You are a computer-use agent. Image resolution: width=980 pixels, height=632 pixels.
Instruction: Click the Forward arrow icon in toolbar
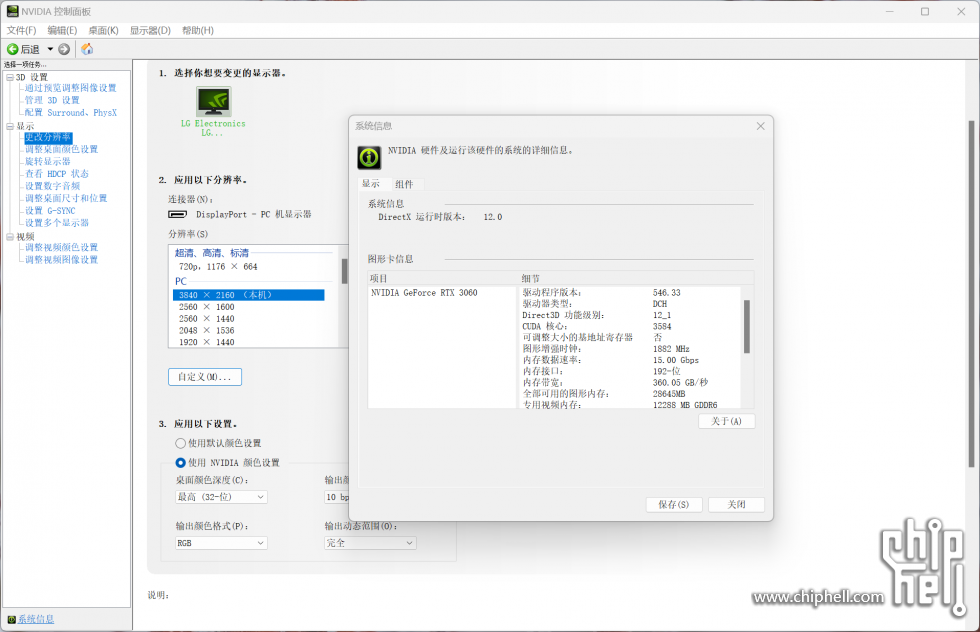64,49
